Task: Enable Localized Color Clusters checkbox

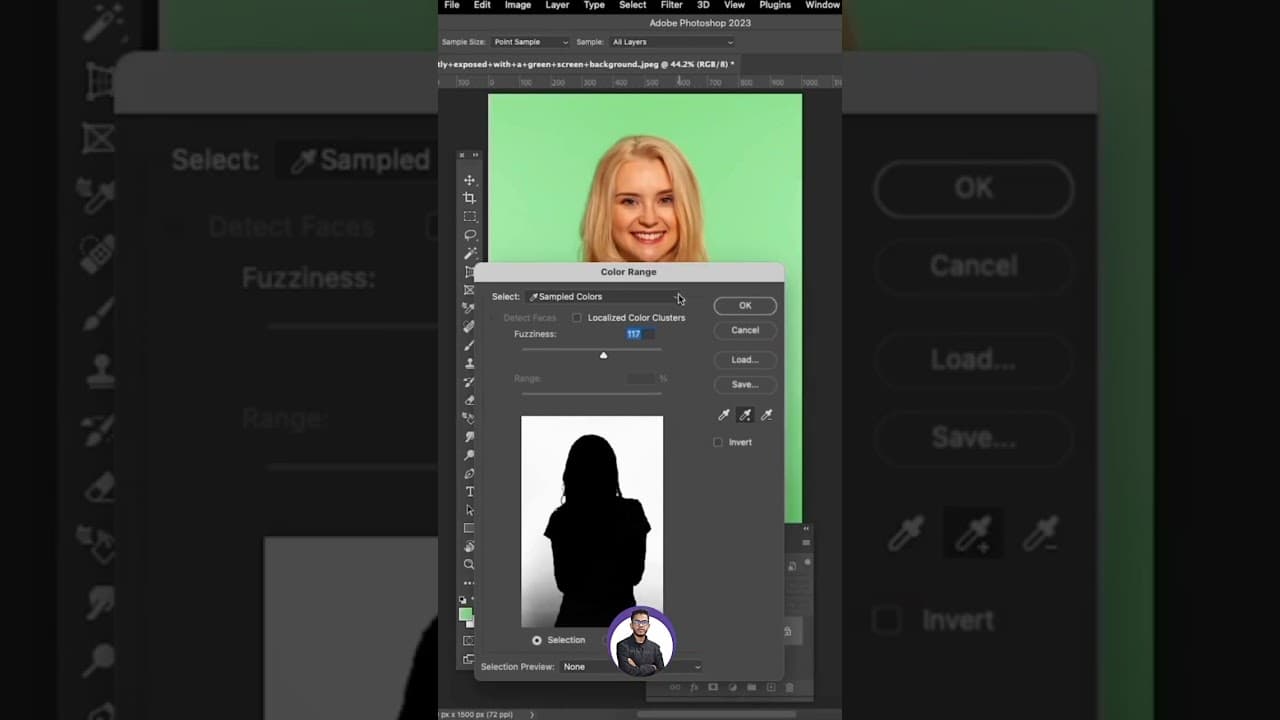Action: point(577,318)
